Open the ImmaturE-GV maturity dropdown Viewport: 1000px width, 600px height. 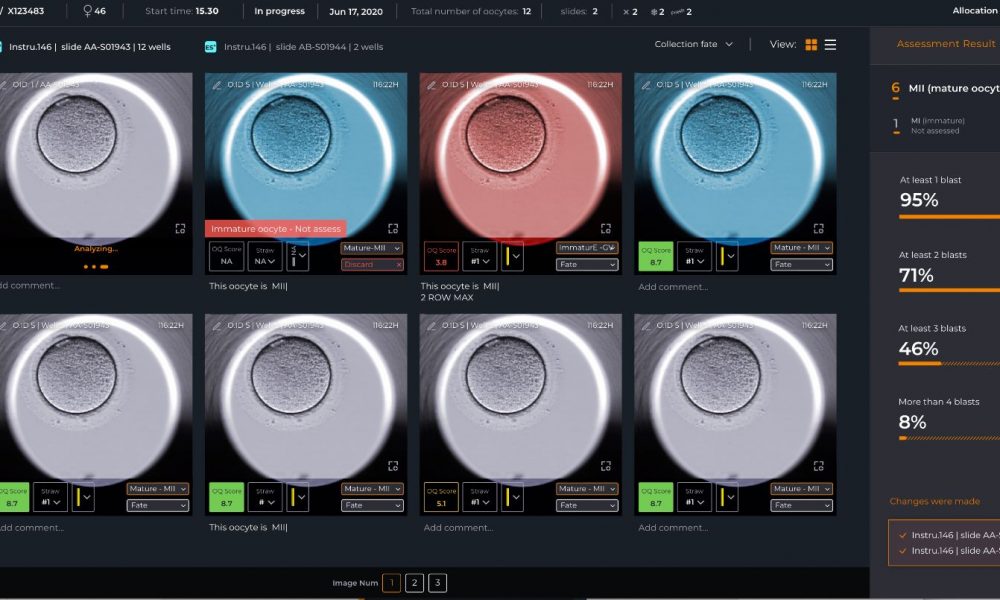tap(587, 248)
